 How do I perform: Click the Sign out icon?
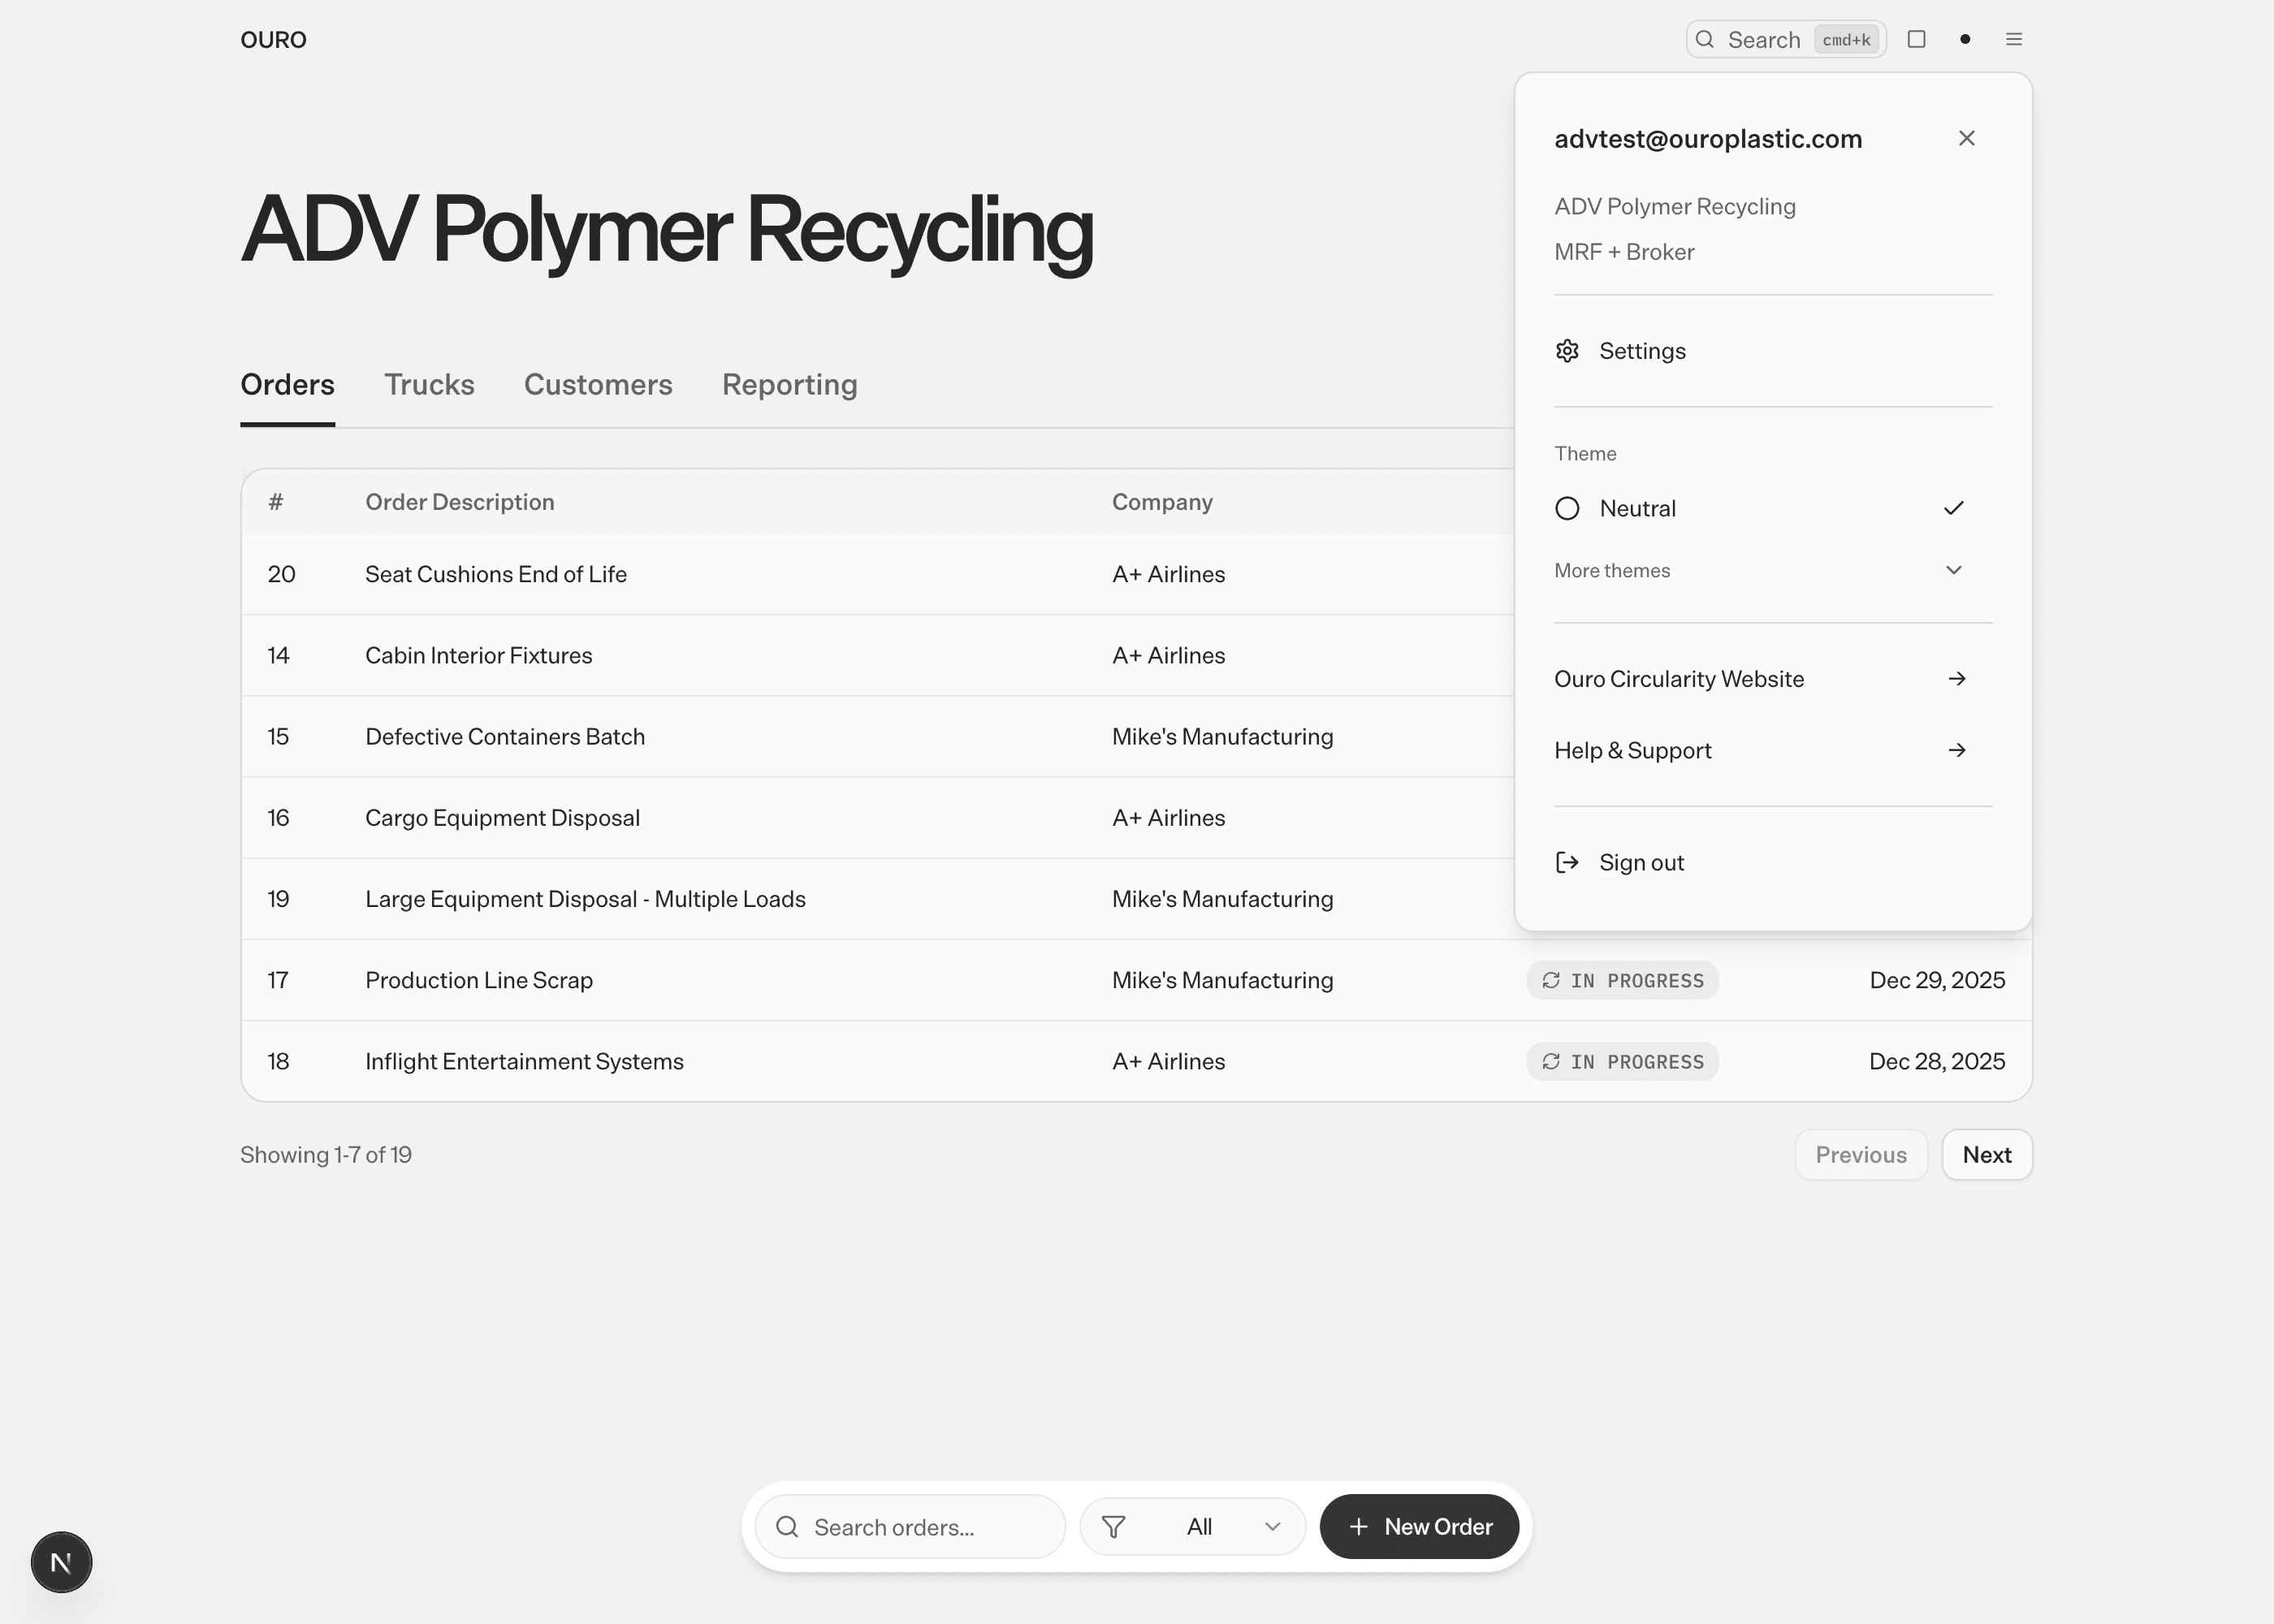[x=1567, y=862]
